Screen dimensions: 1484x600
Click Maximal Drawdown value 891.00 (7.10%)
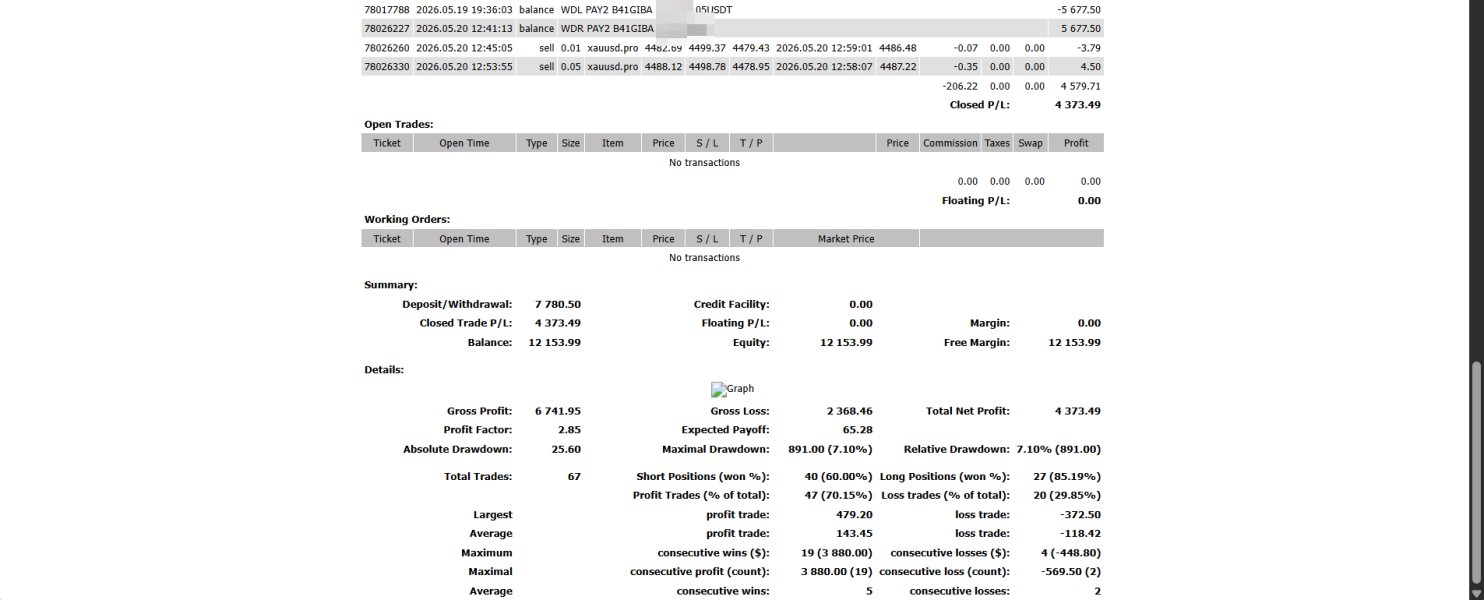point(828,449)
